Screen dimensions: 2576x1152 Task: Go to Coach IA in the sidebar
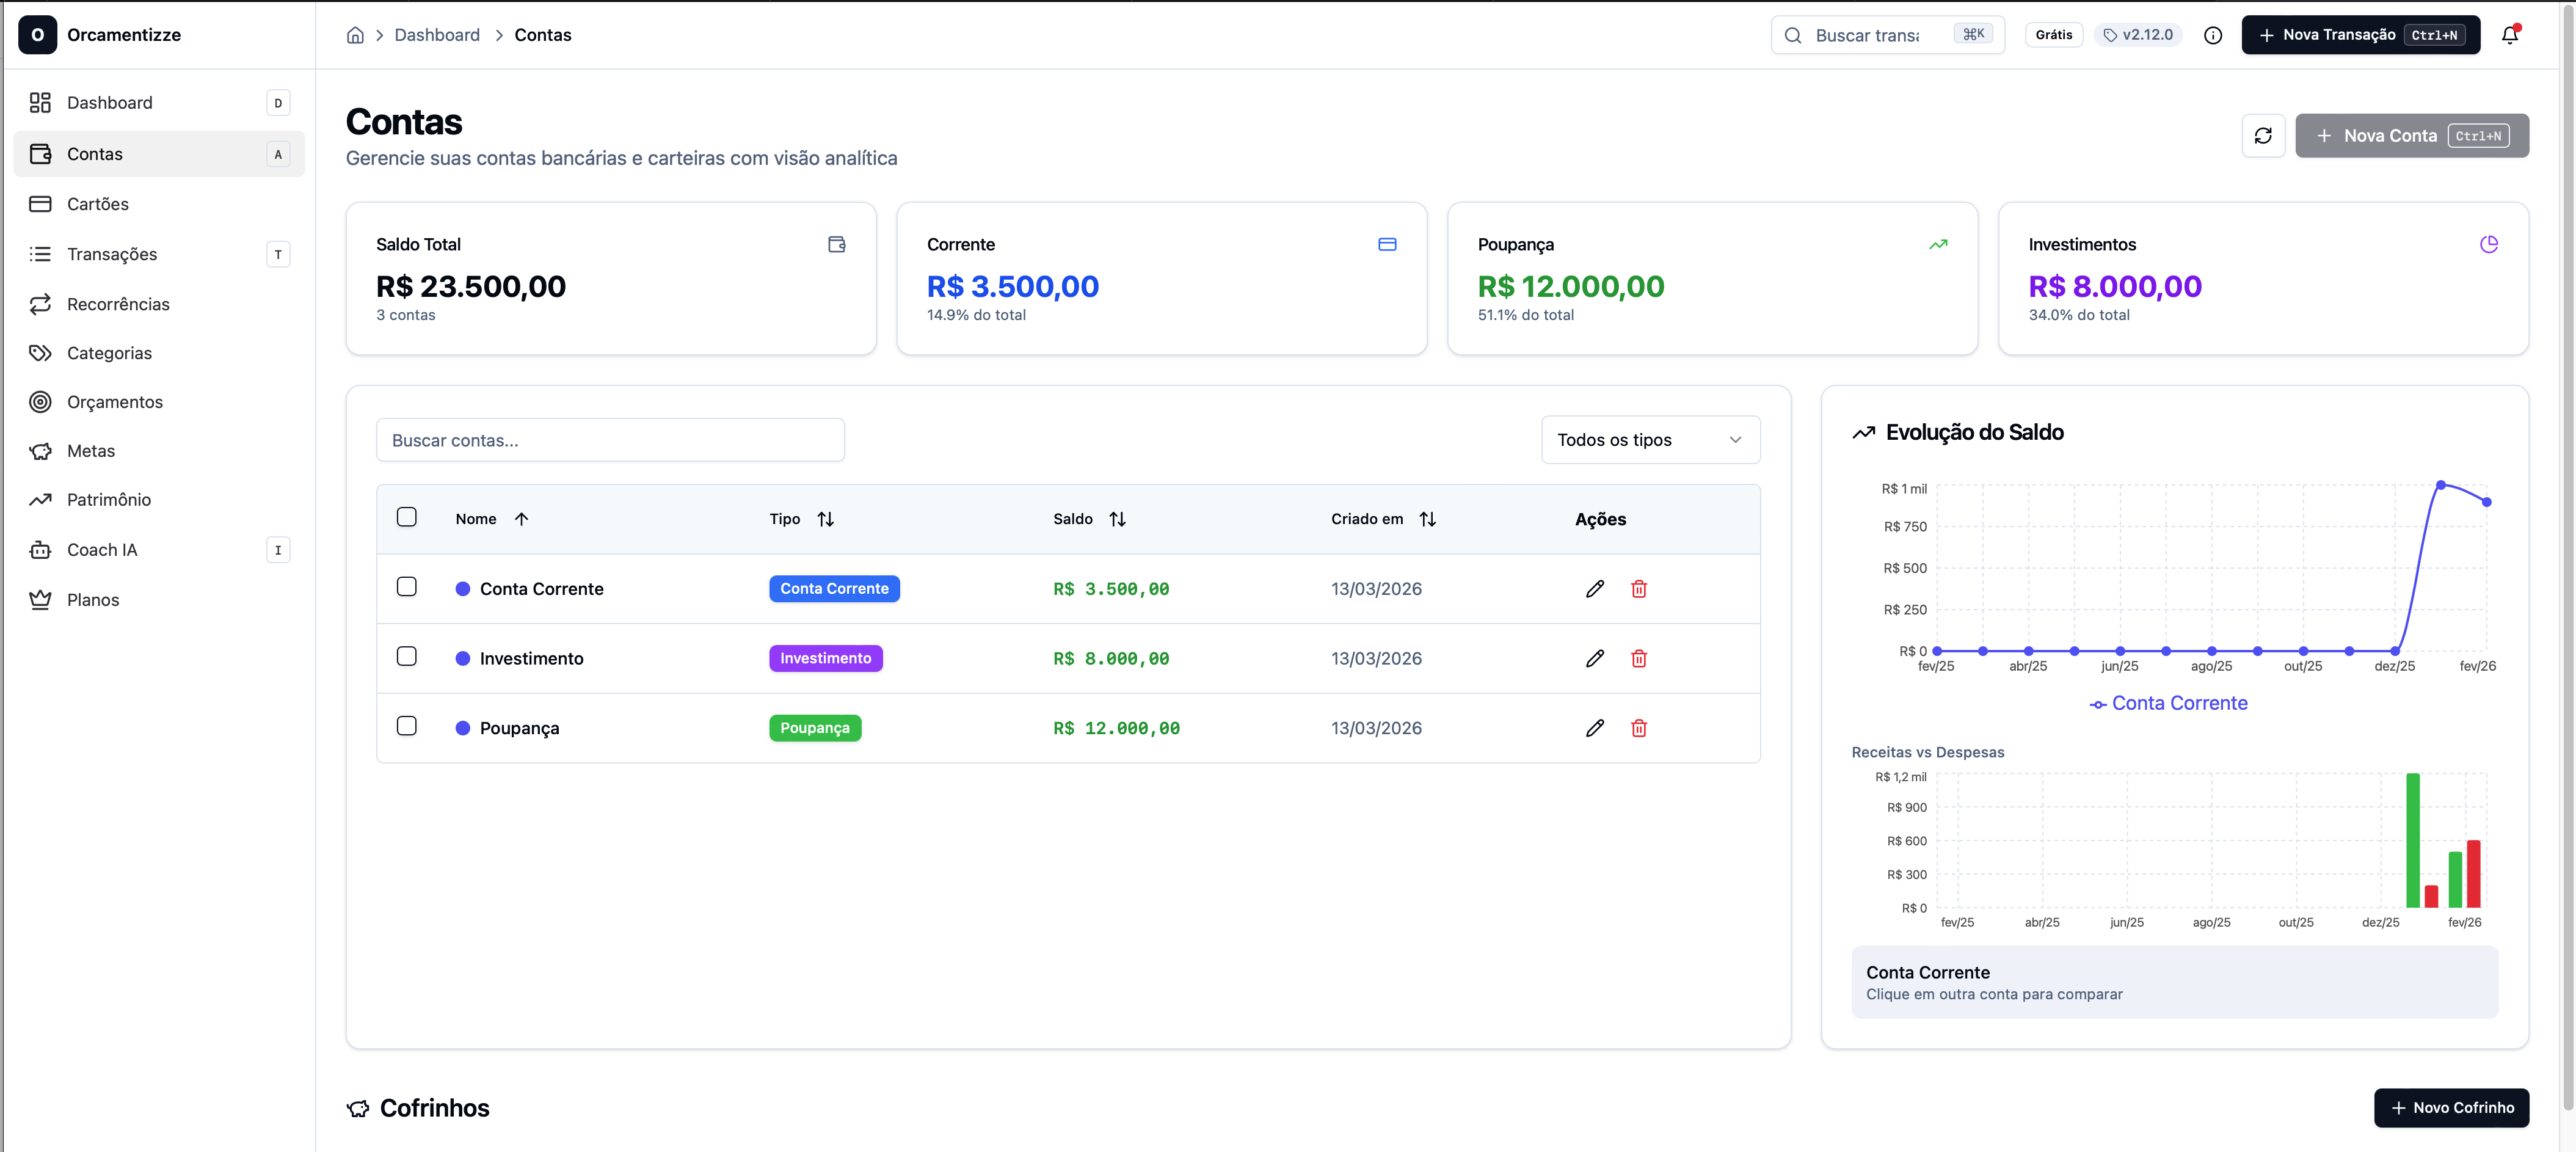point(102,550)
